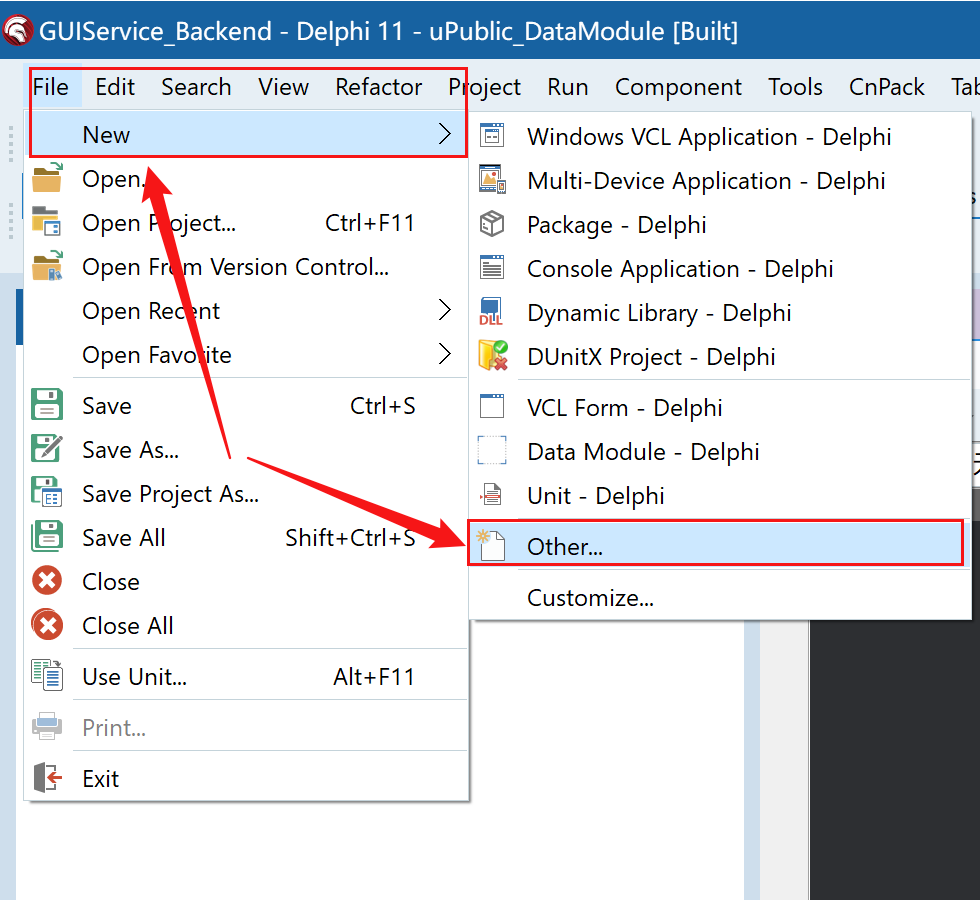
Task: Open the Project menu
Action: (484, 87)
